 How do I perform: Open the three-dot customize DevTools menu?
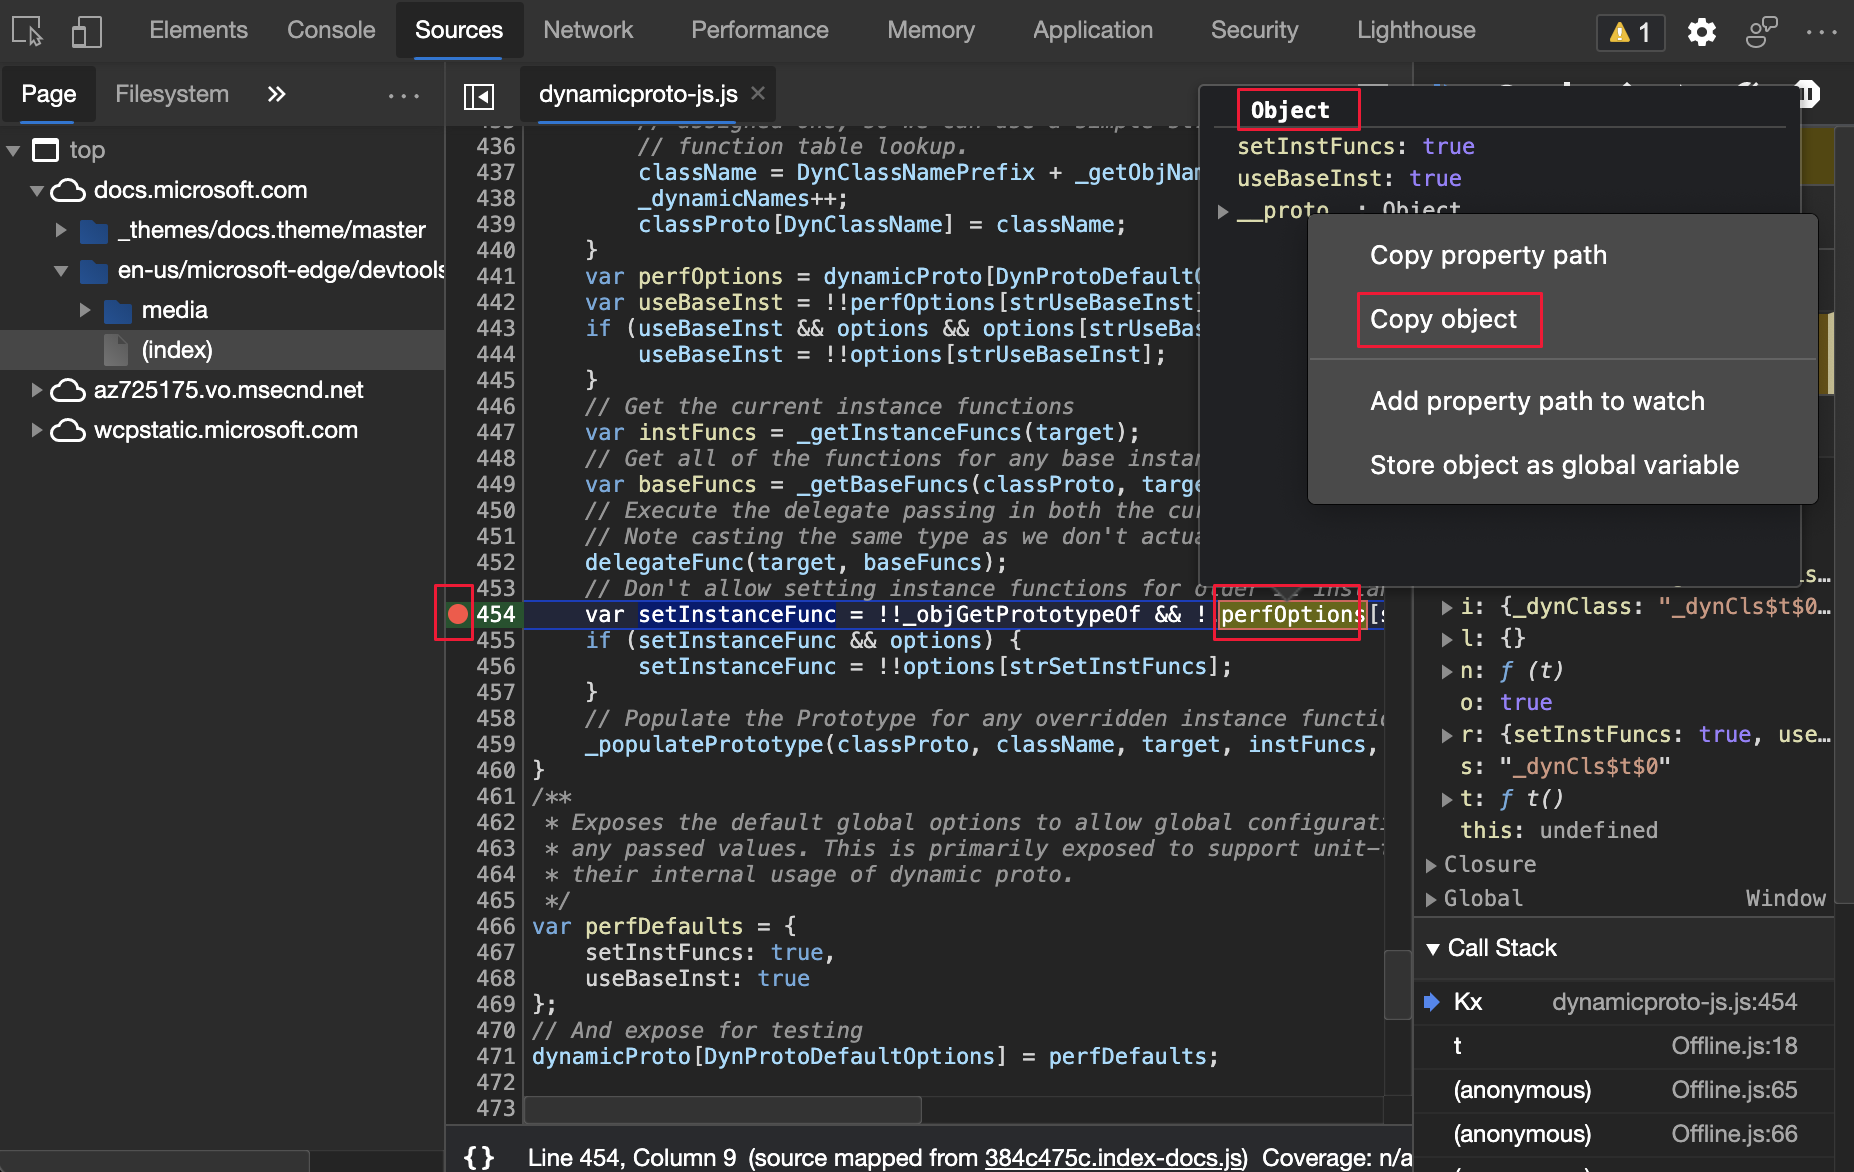[x=1823, y=31]
